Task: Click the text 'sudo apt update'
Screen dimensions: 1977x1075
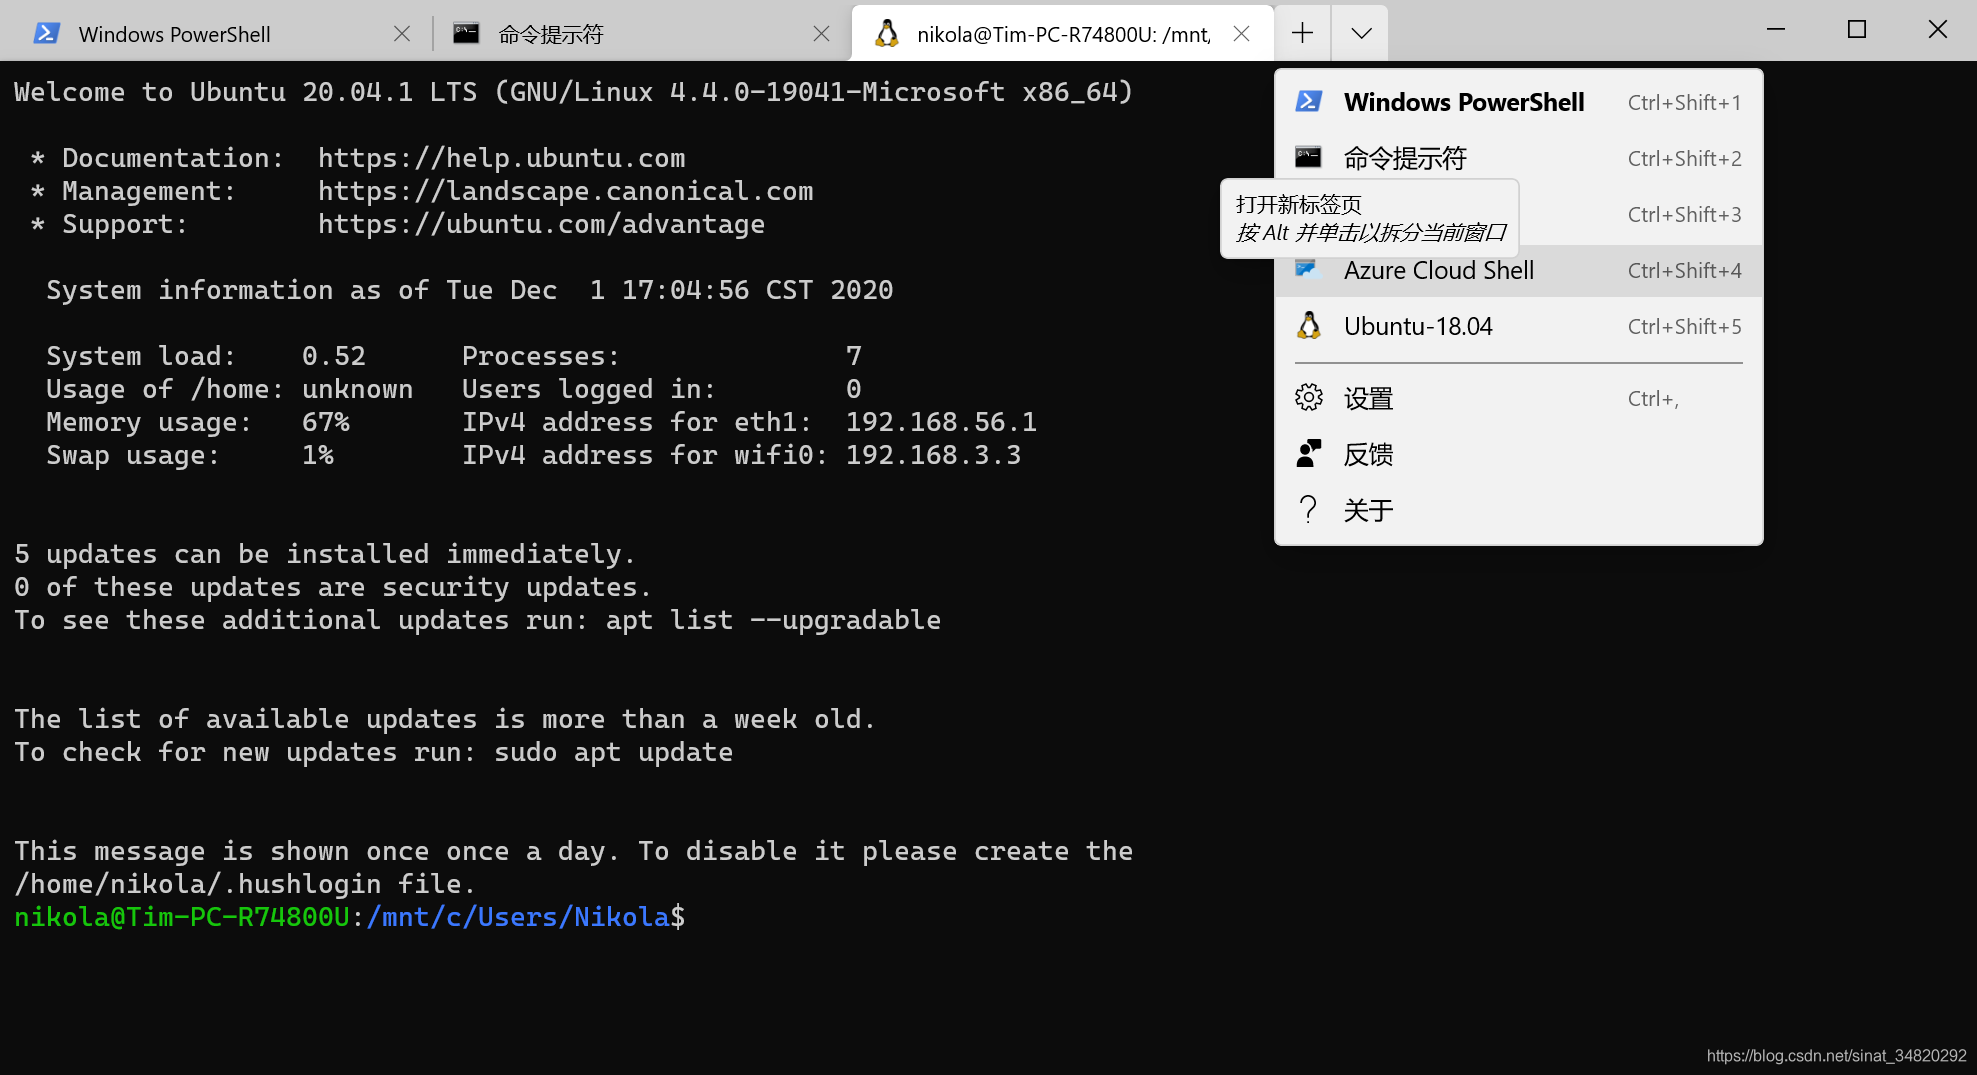Action: [x=614, y=752]
